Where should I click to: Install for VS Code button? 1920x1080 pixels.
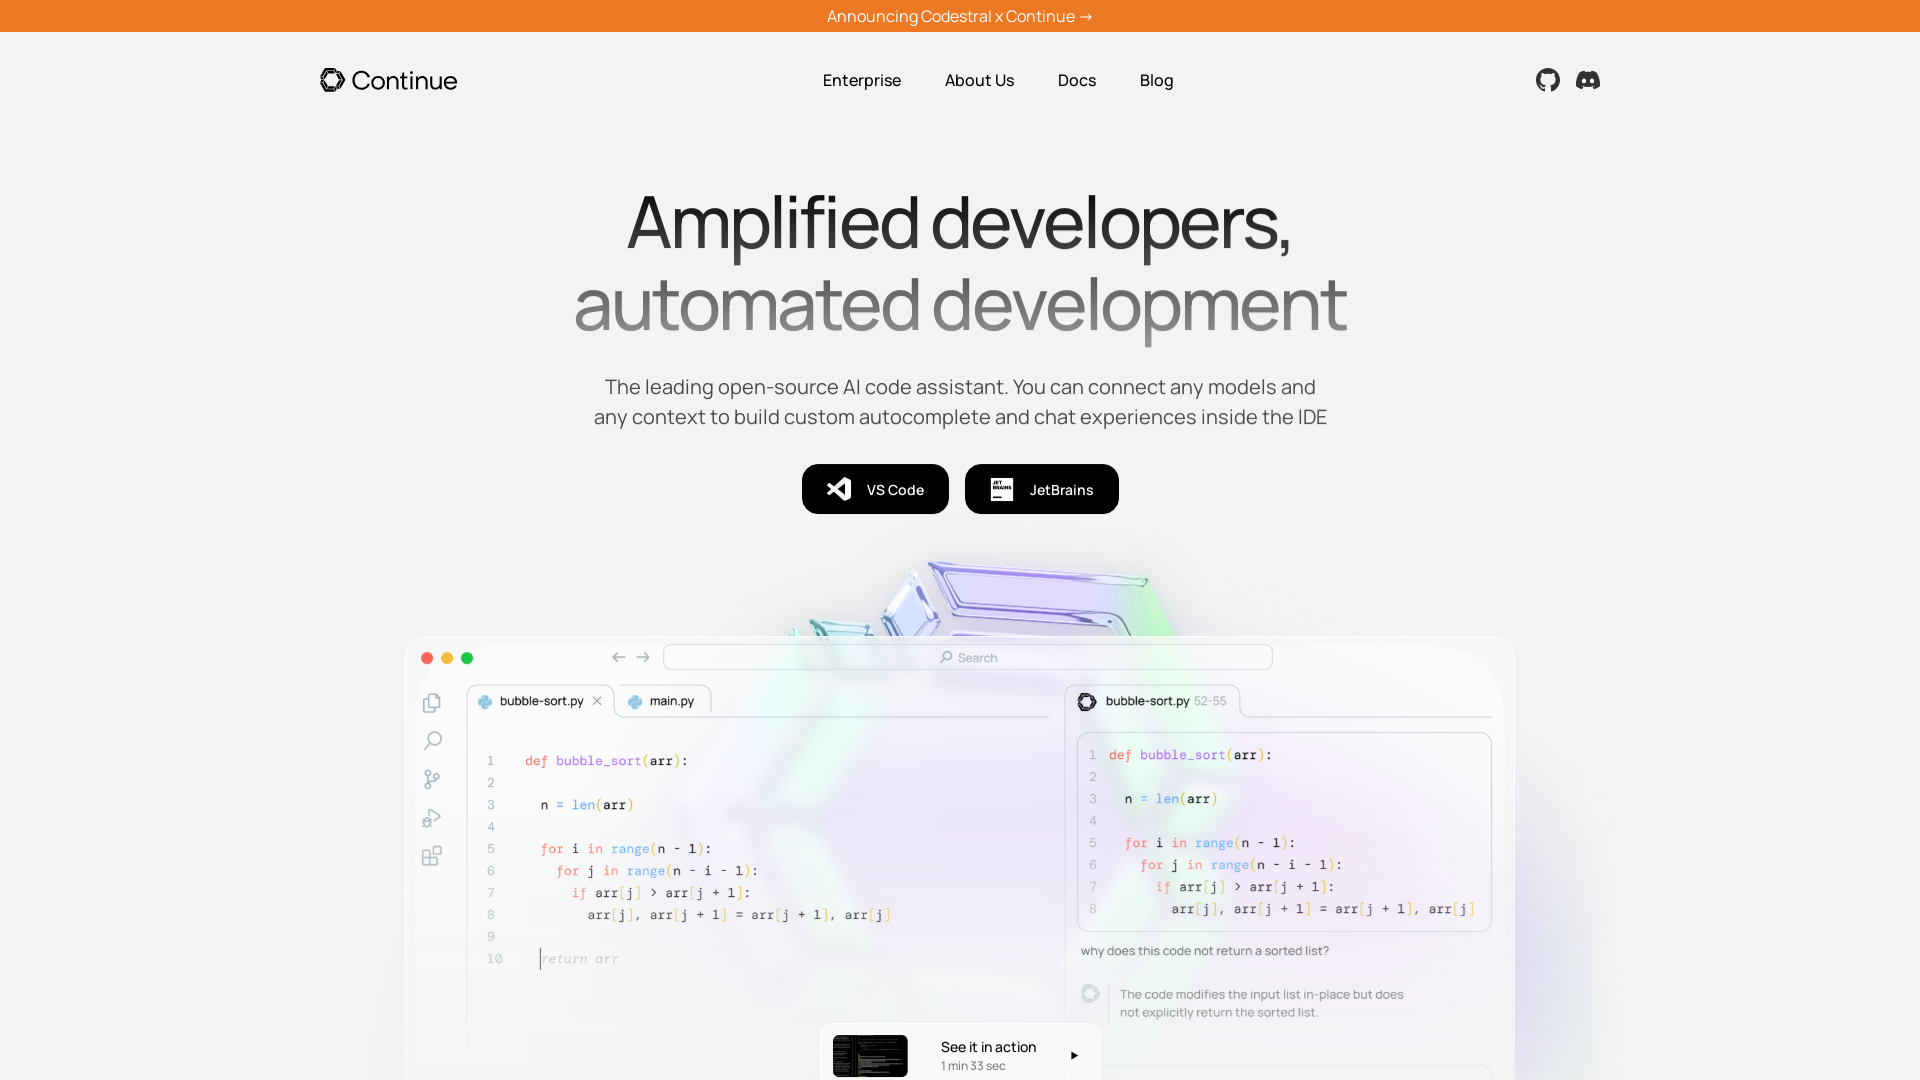[x=875, y=489]
